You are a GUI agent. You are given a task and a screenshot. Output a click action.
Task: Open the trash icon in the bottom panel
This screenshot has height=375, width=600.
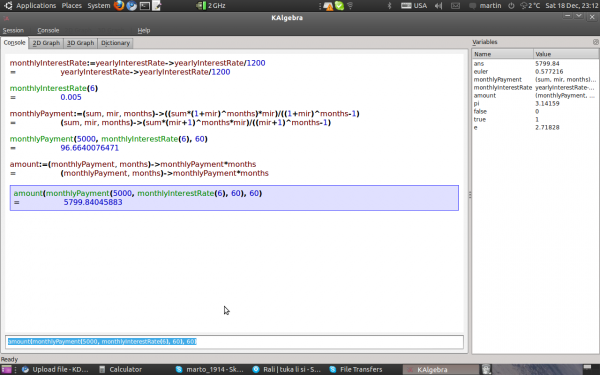[486, 369]
